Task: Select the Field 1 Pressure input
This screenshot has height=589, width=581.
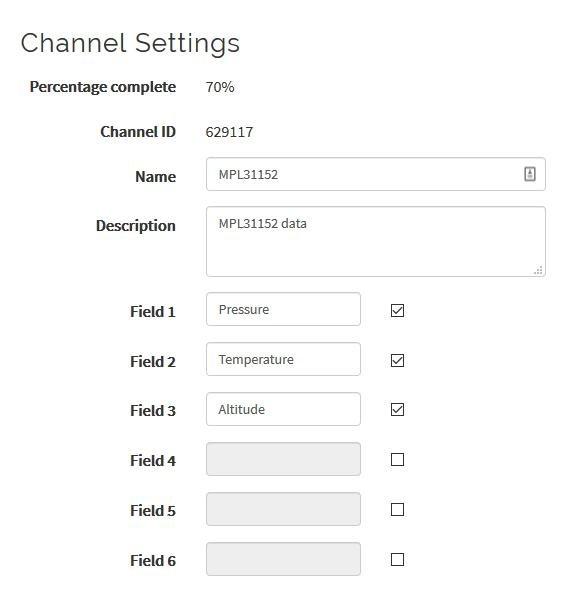Action: tap(283, 309)
